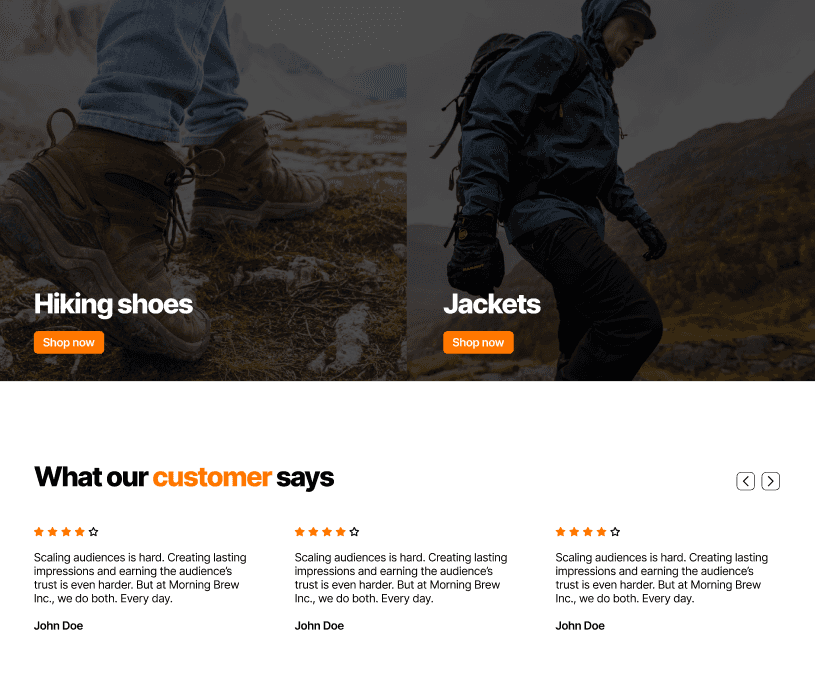Click the hiker in jacket photo

click(611, 156)
